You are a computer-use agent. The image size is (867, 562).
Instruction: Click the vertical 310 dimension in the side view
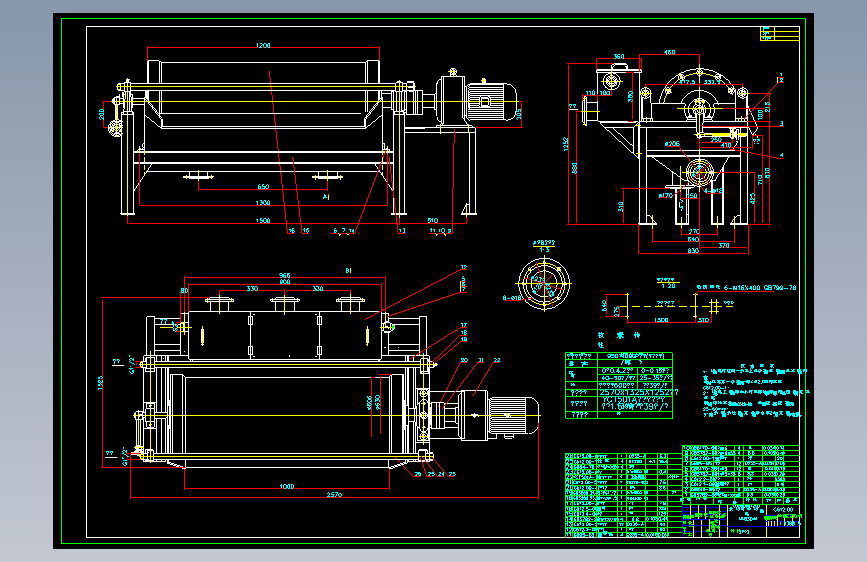pos(621,206)
